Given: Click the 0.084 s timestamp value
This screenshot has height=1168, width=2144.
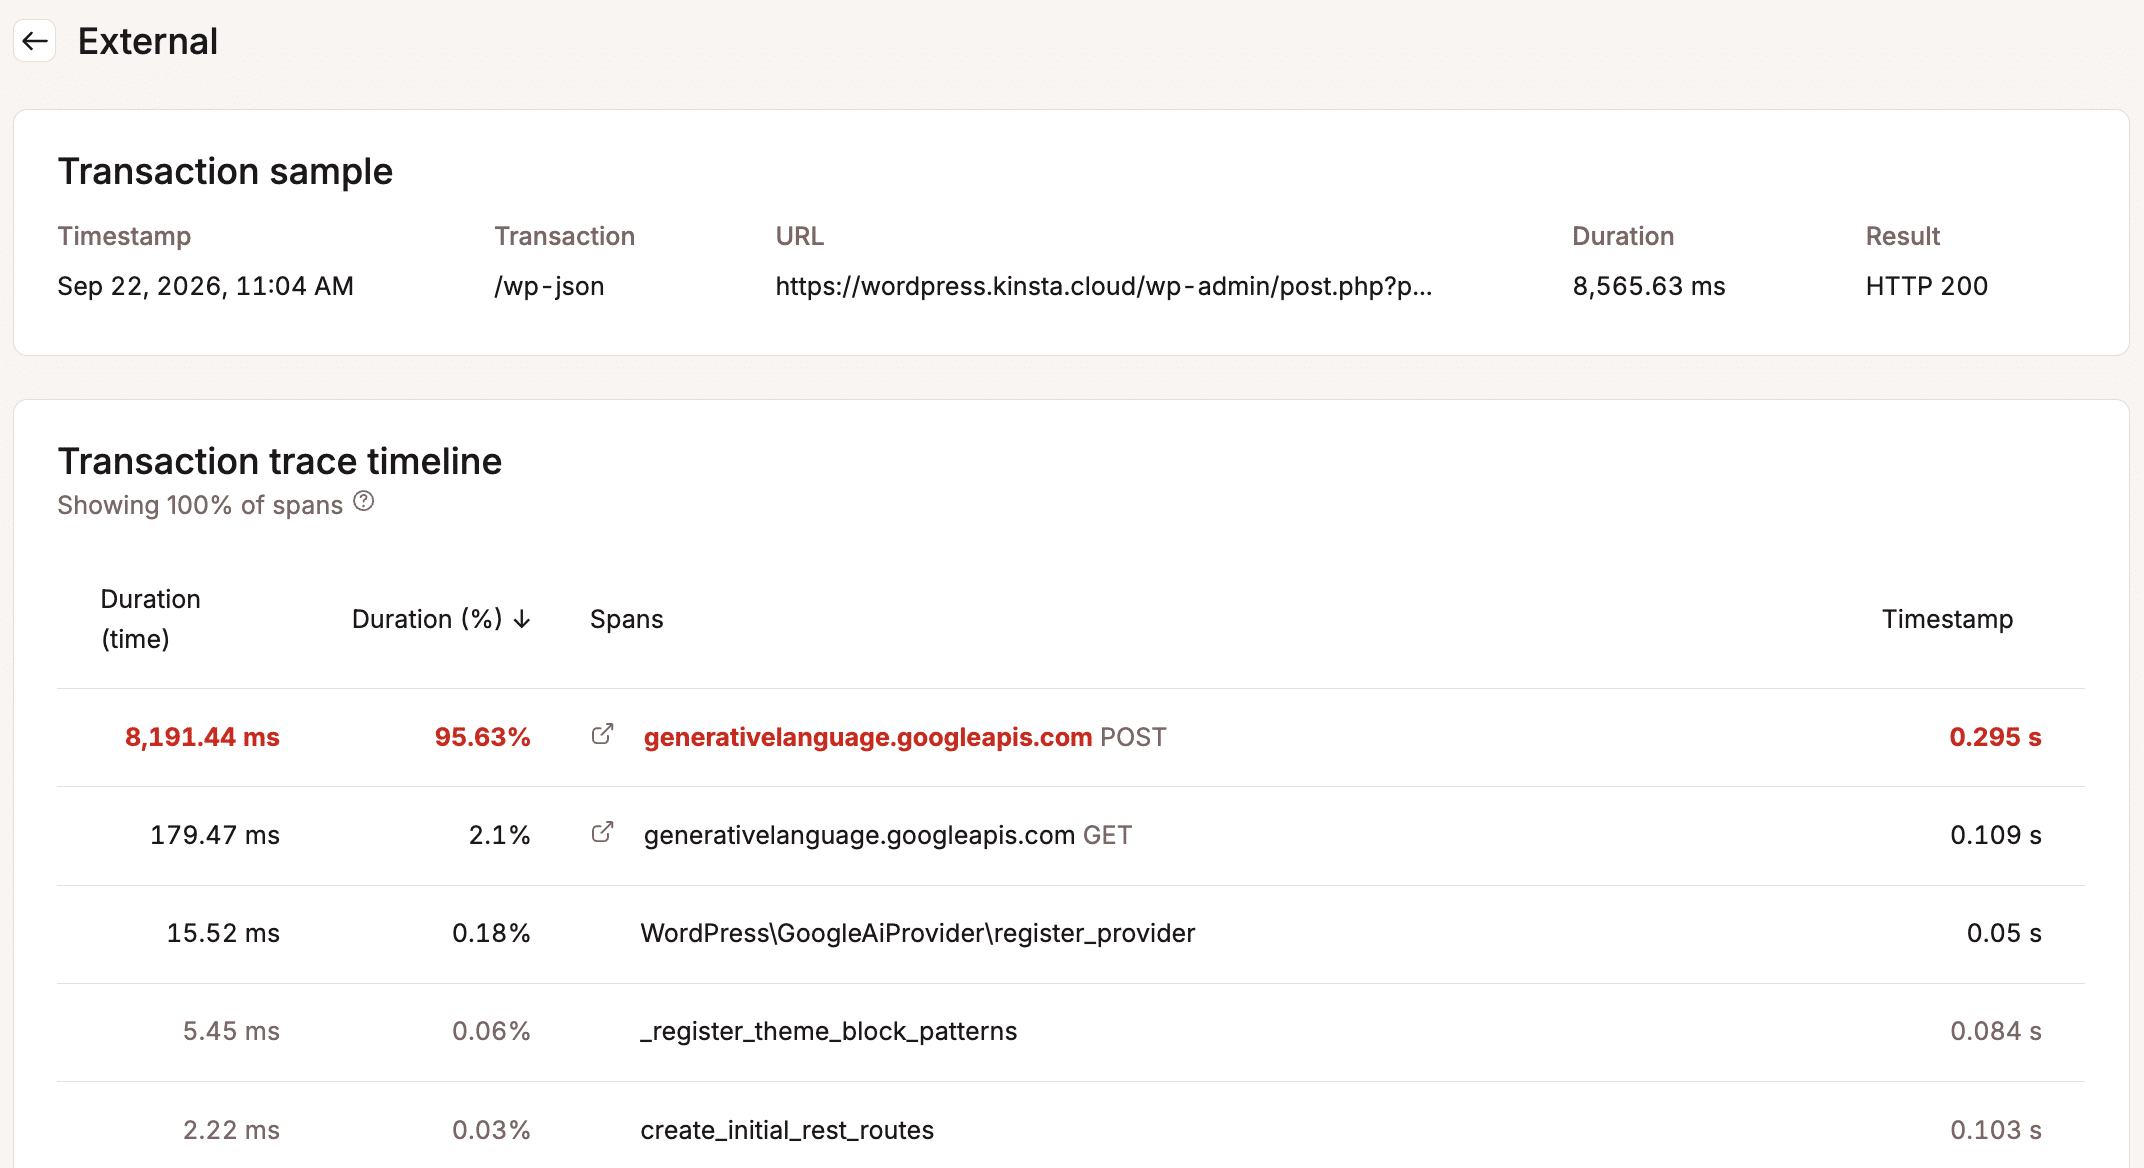Looking at the screenshot, I should [1996, 1031].
